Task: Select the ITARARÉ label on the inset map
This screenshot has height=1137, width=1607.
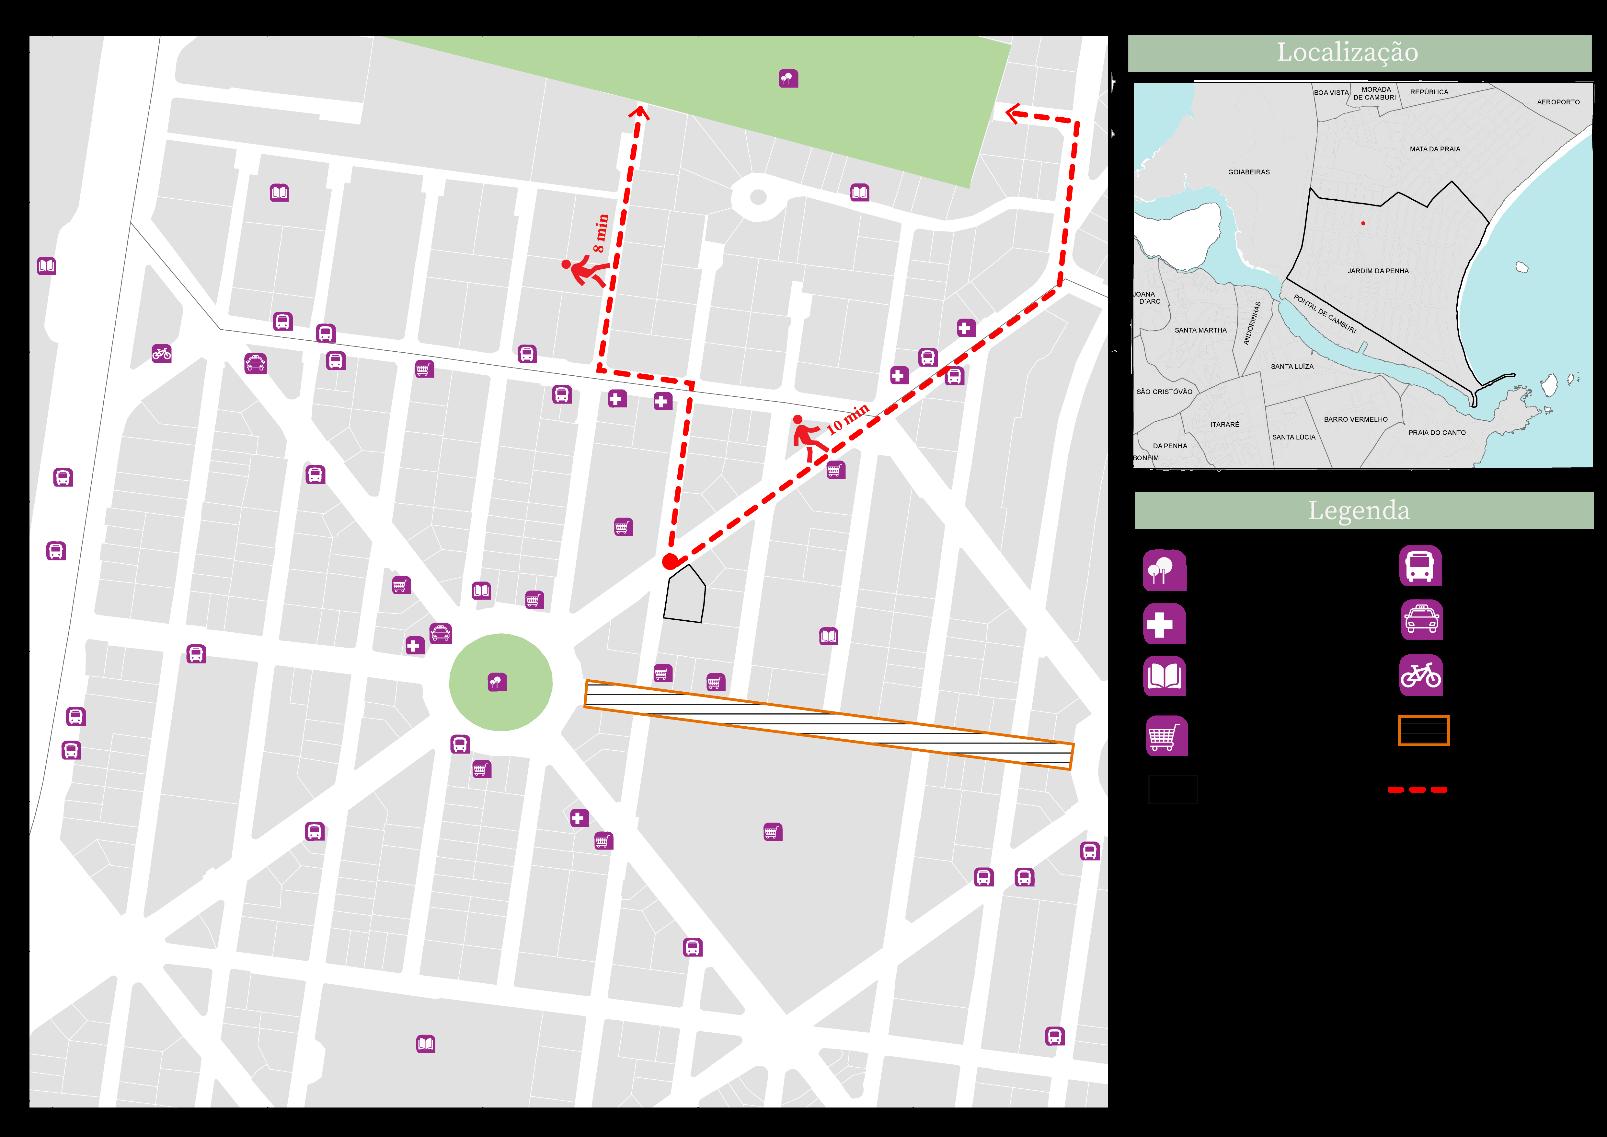Action: click(x=1225, y=425)
